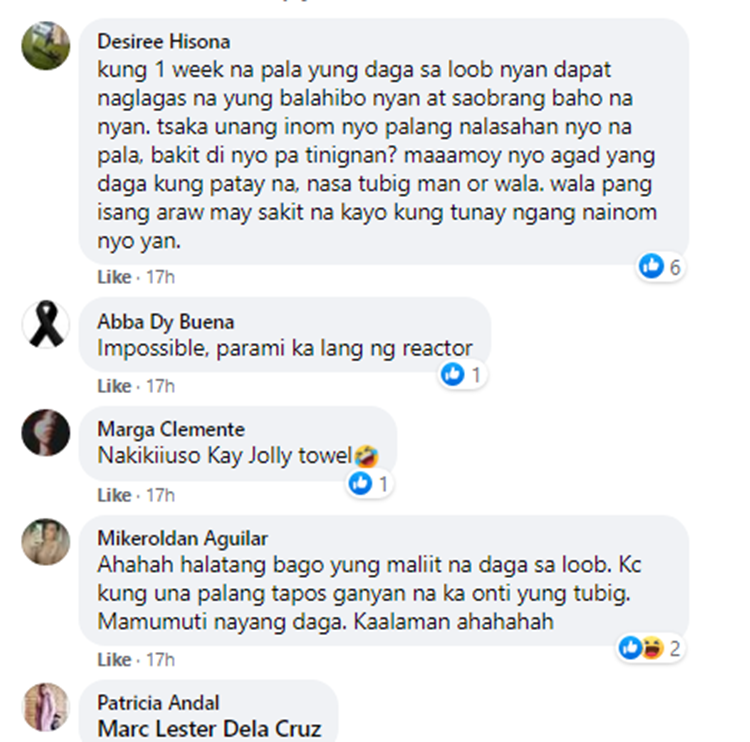View the 6 likes on Desiree's comment
Viewport: 750px width, 742px height.
[660, 266]
